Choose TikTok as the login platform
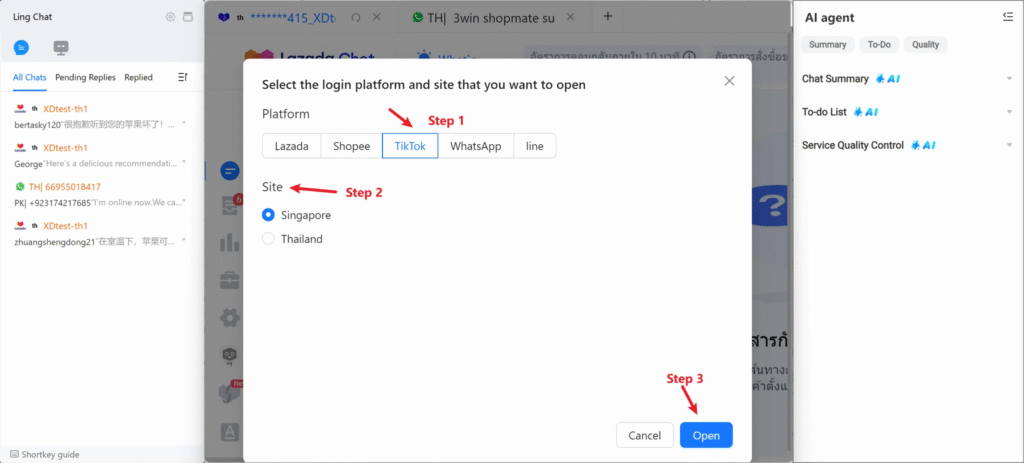 410,146
